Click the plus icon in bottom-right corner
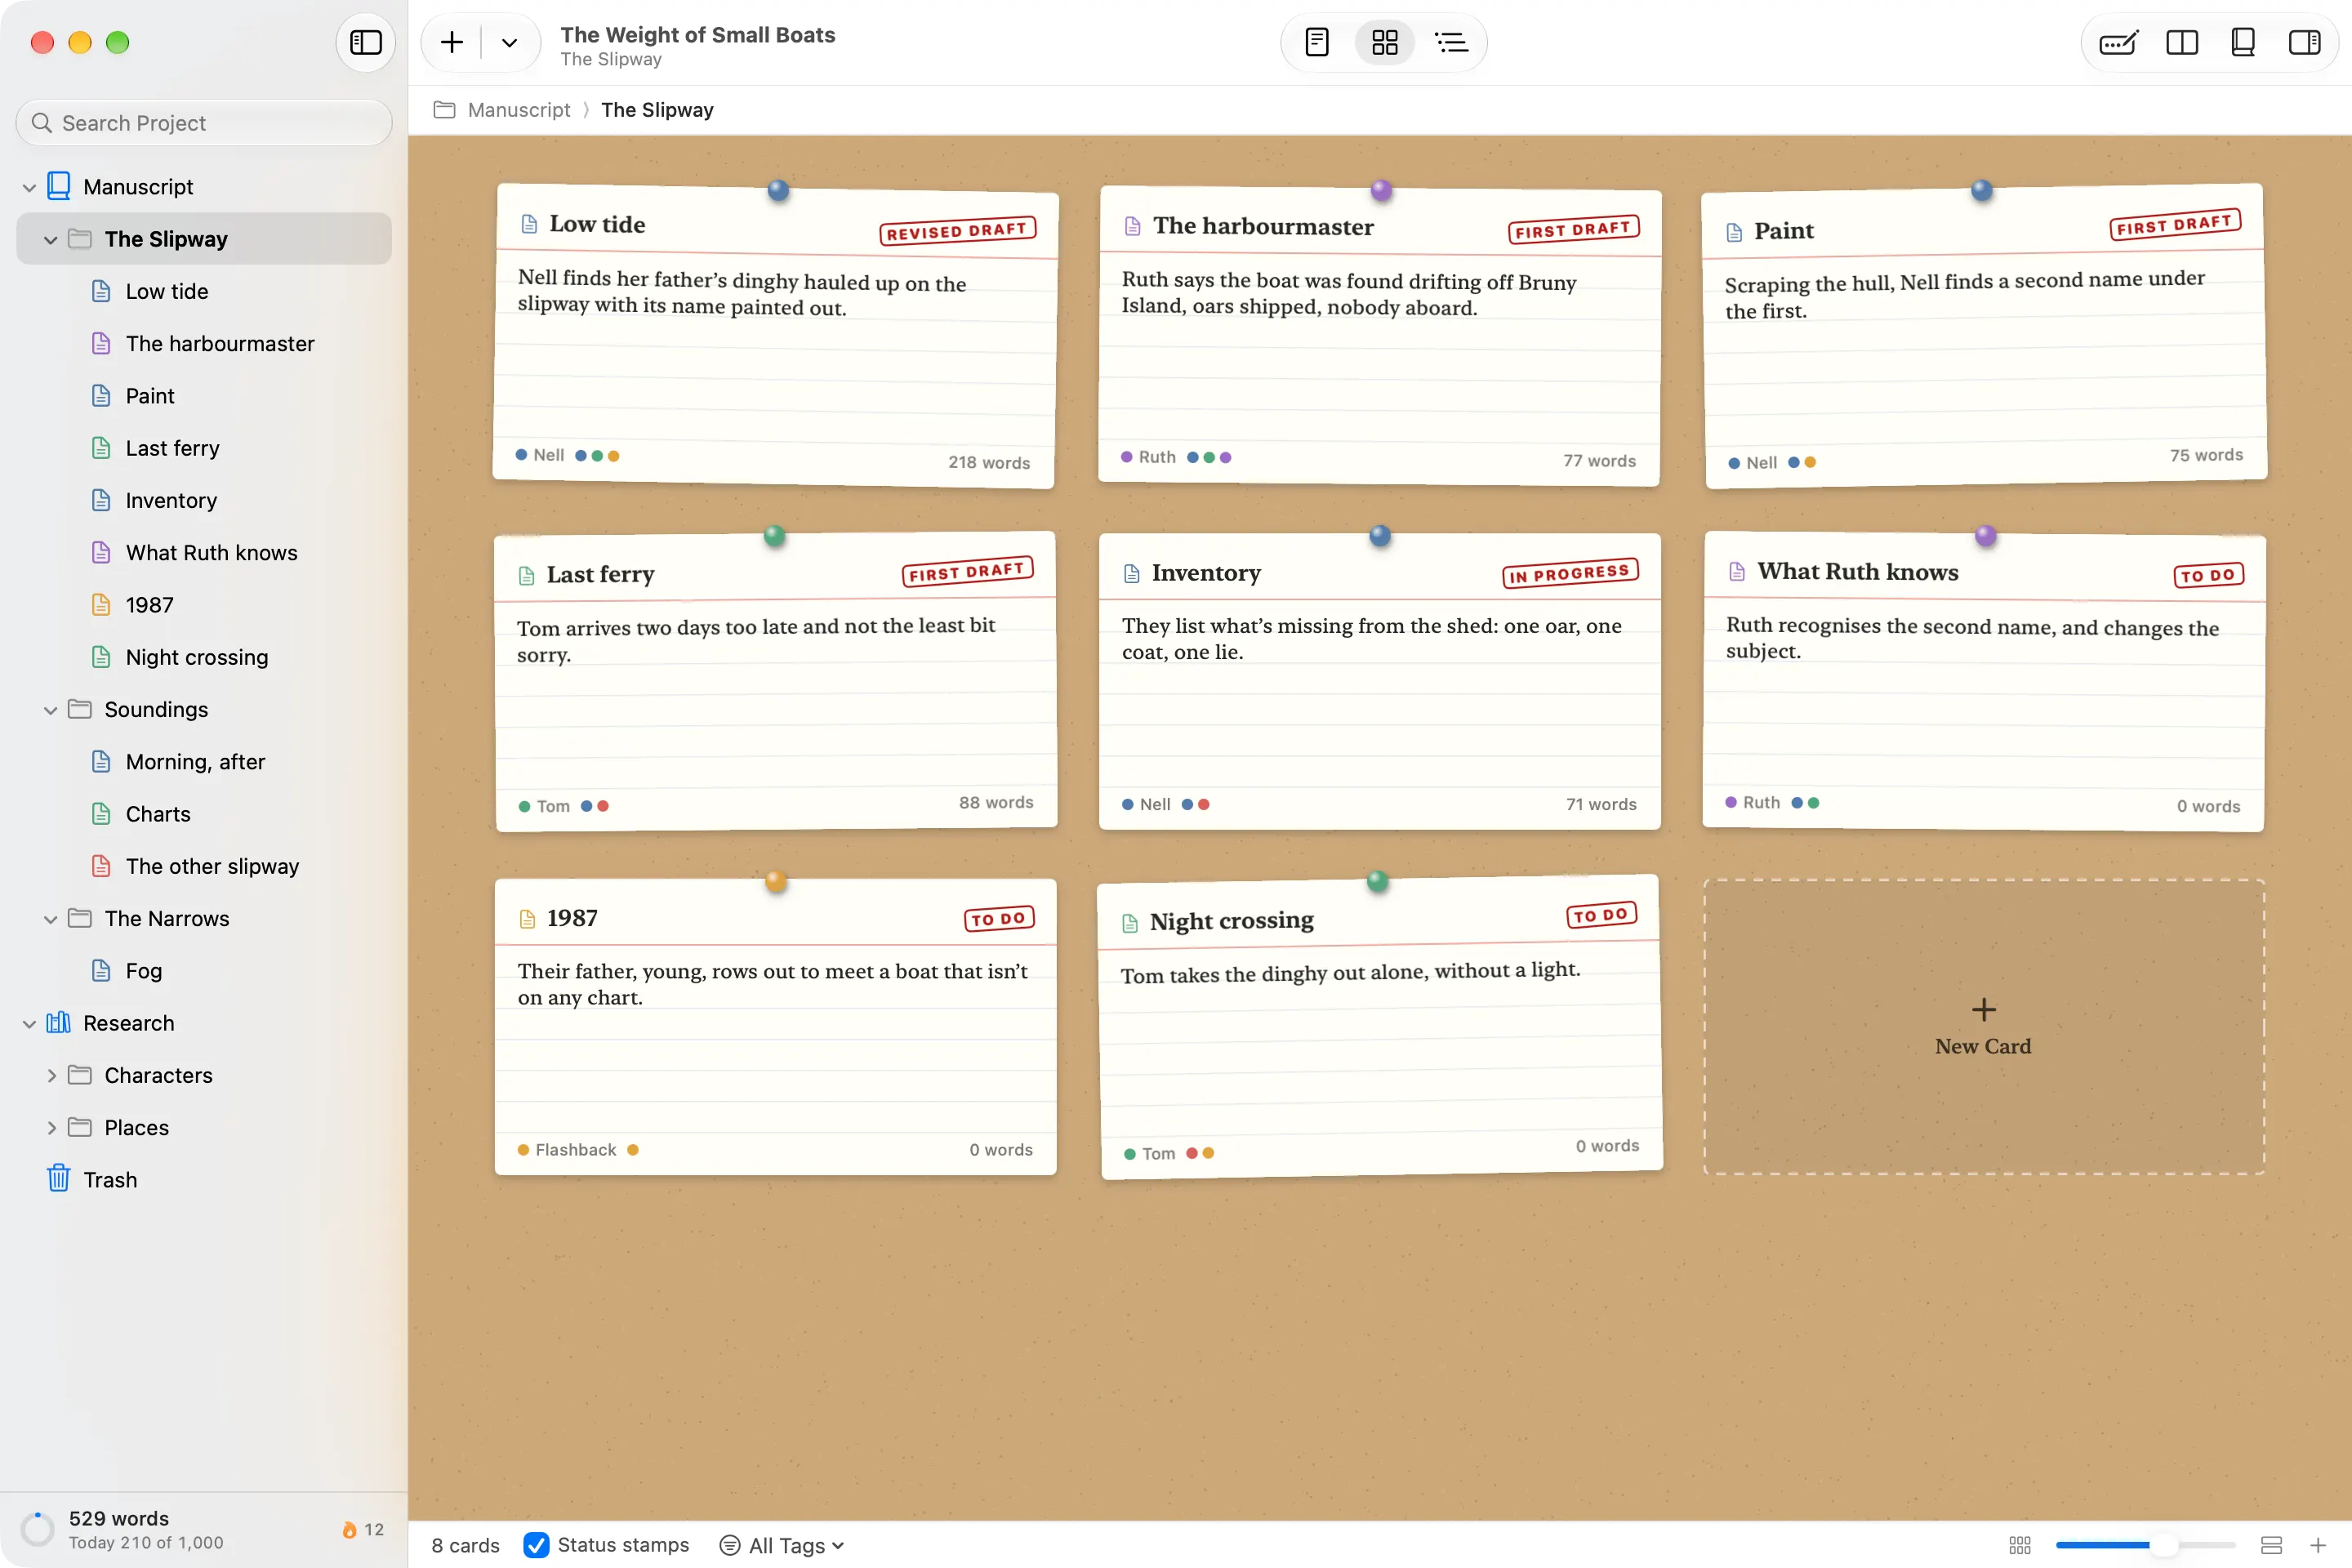Screen dimensions: 2352x1568 [2318, 1545]
